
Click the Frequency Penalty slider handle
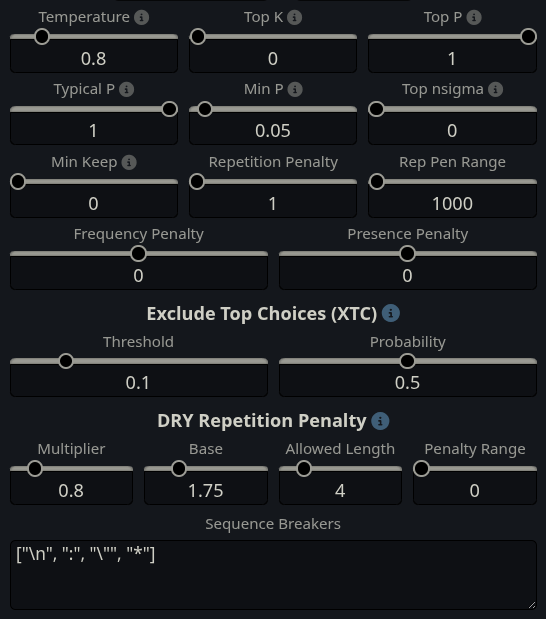pyautogui.click(x=139, y=253)
